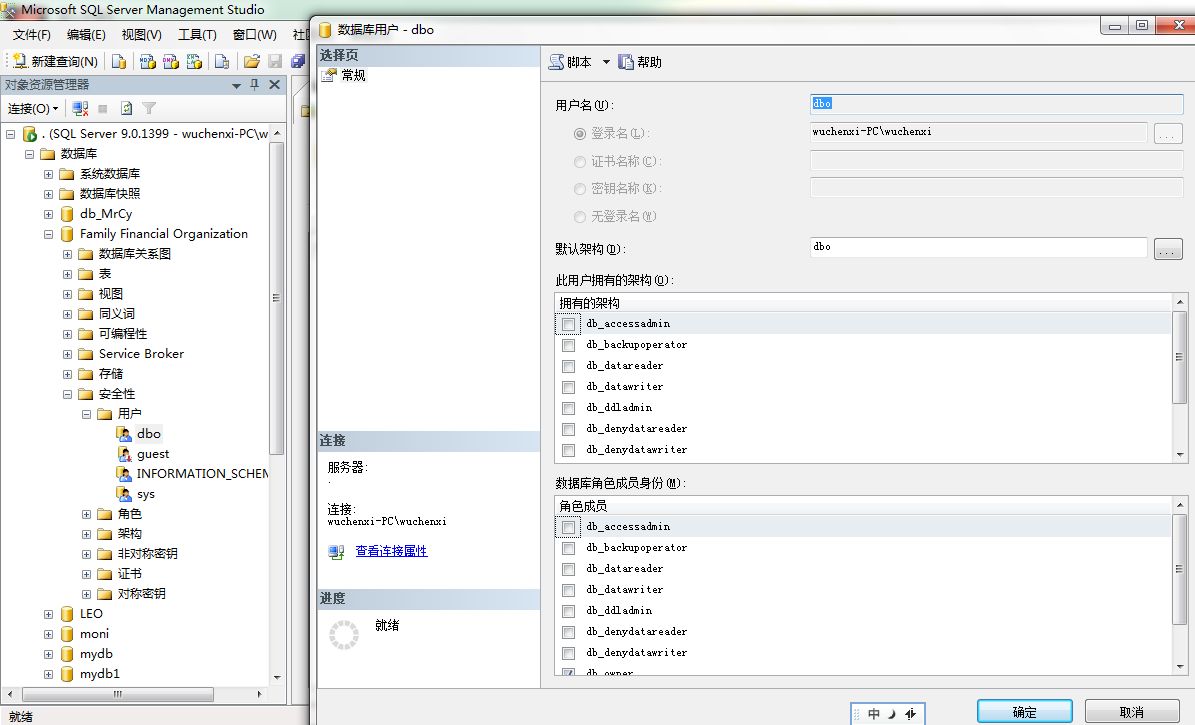Select the Login name (登录名) radio button
1195x725 pixels.
click(580, 133)
